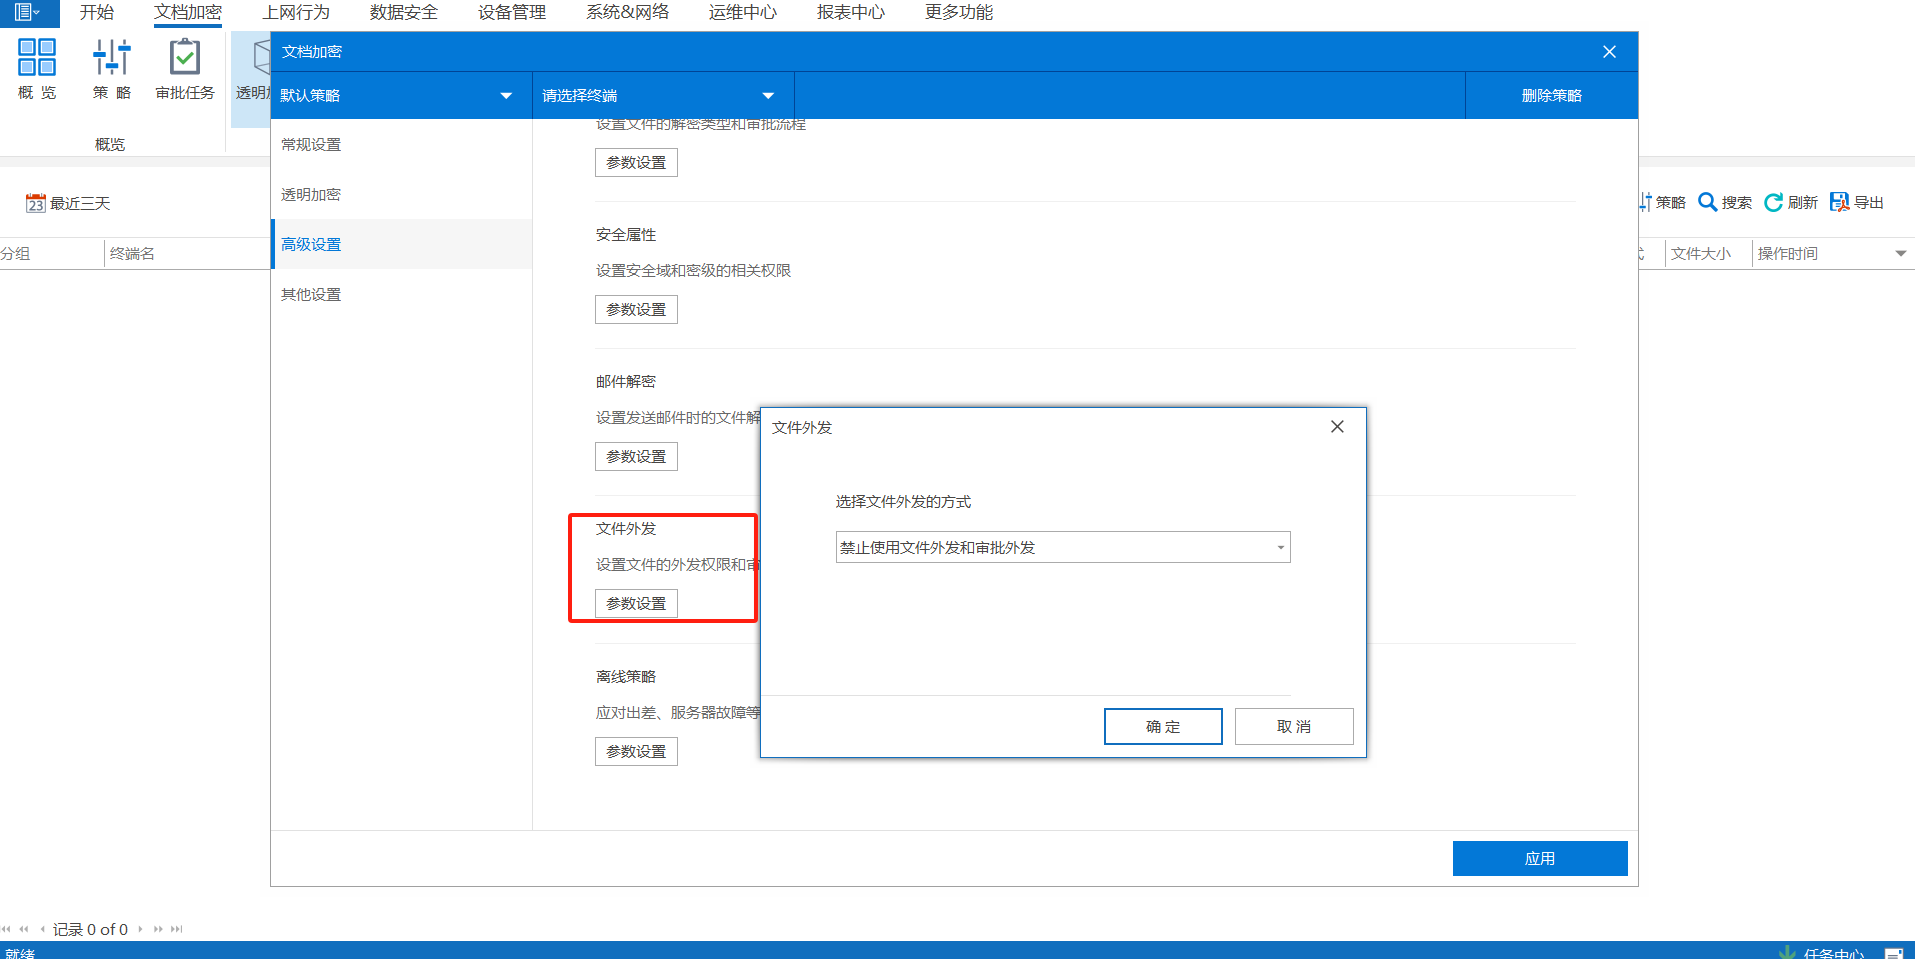The image size is (1915, 959).
Task: Open the application menu icon at top-left
Action: [x=27, y=12]
